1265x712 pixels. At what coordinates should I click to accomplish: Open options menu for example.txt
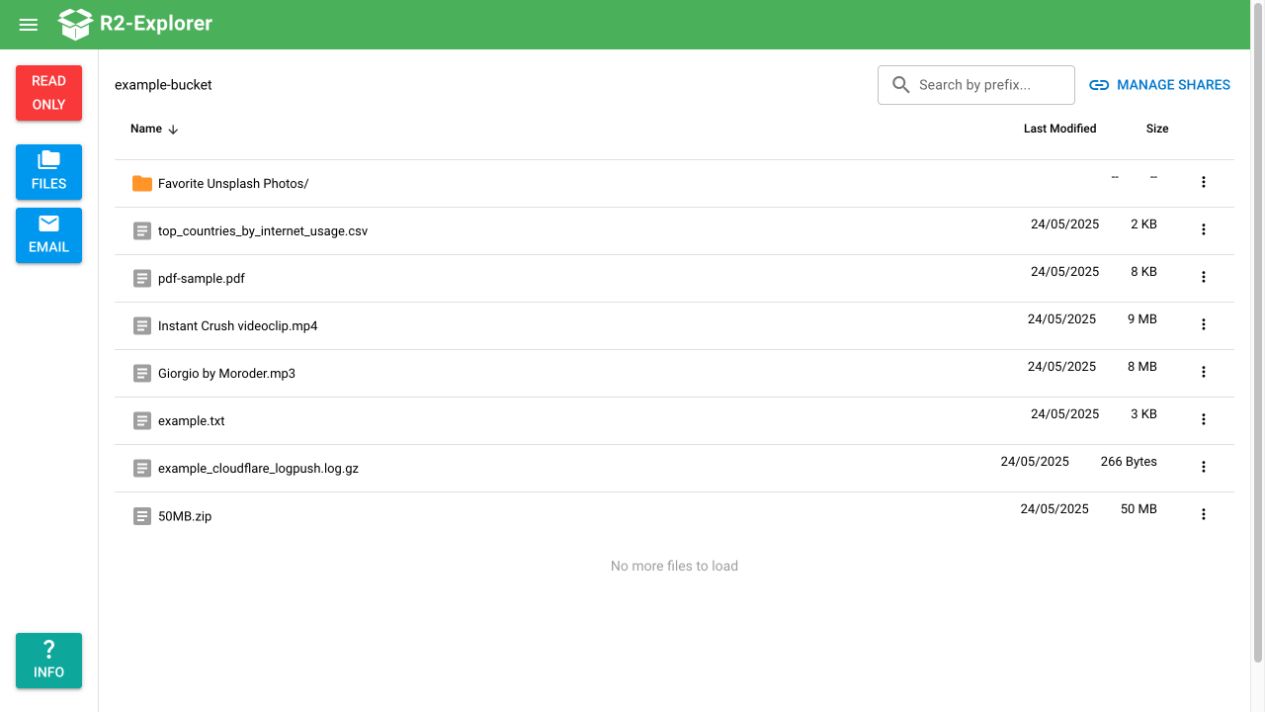[x=1203, y=419]
